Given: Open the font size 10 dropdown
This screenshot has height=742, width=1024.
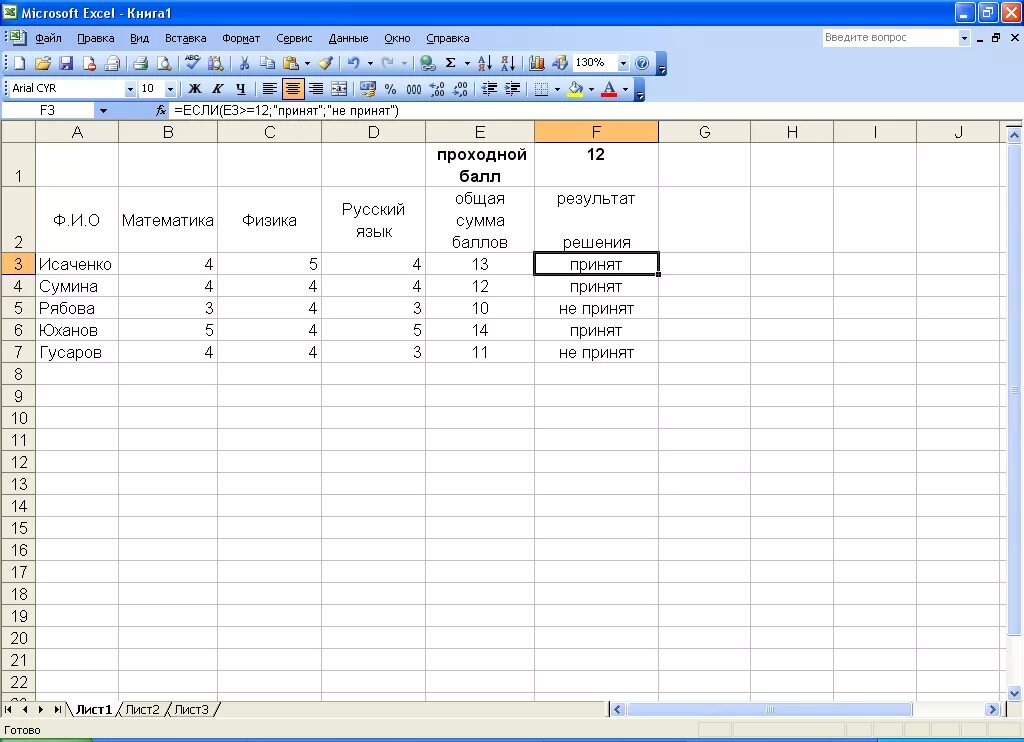Looking at the screenshot, I should click(170, 89).
